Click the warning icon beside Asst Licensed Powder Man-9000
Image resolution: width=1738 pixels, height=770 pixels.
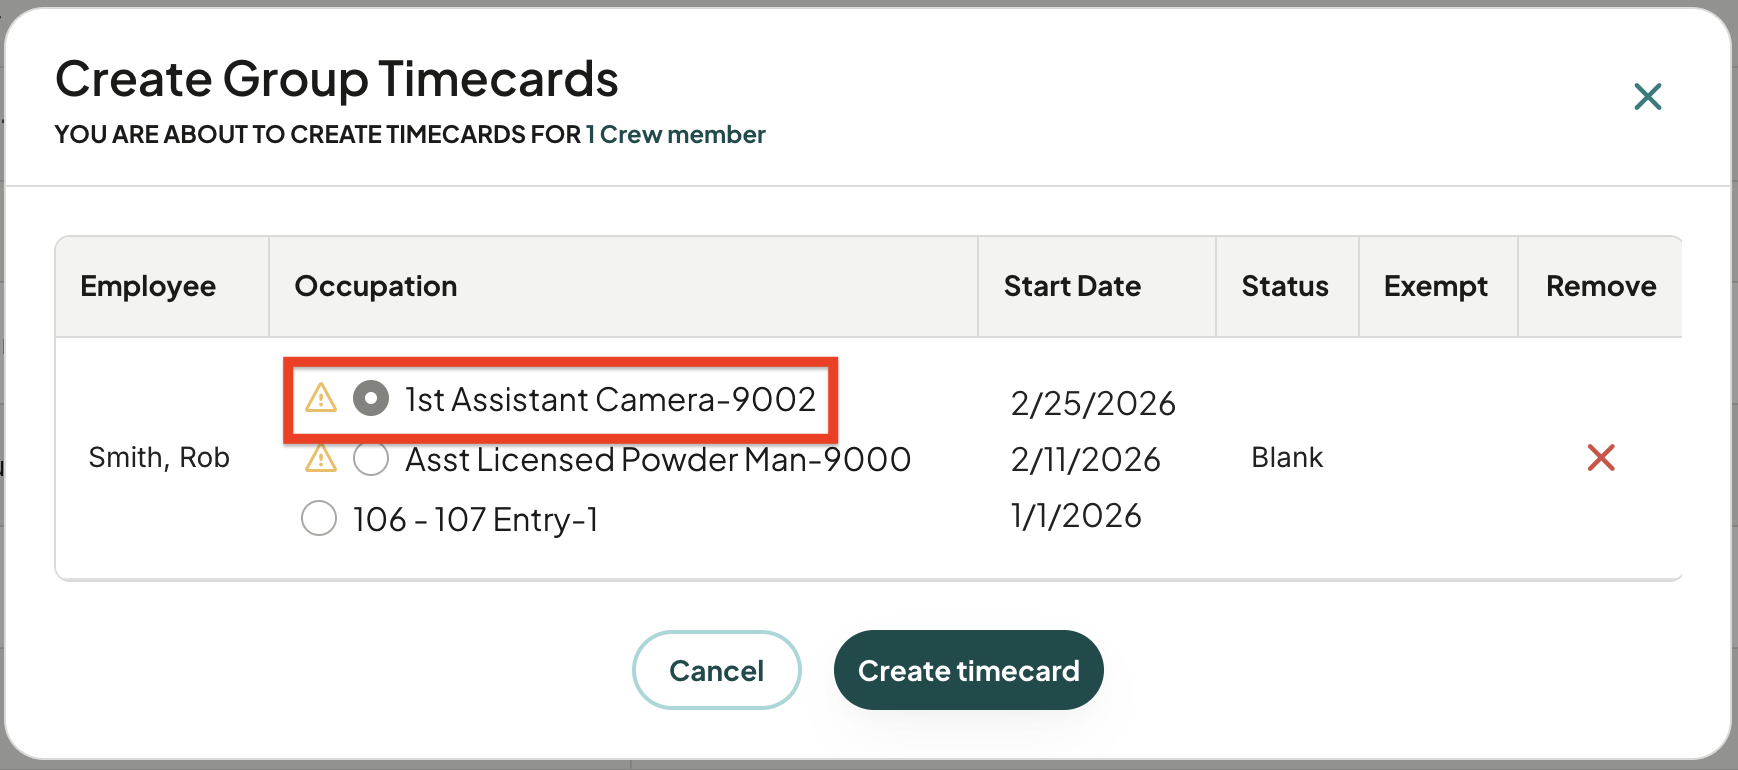(321, 458)
